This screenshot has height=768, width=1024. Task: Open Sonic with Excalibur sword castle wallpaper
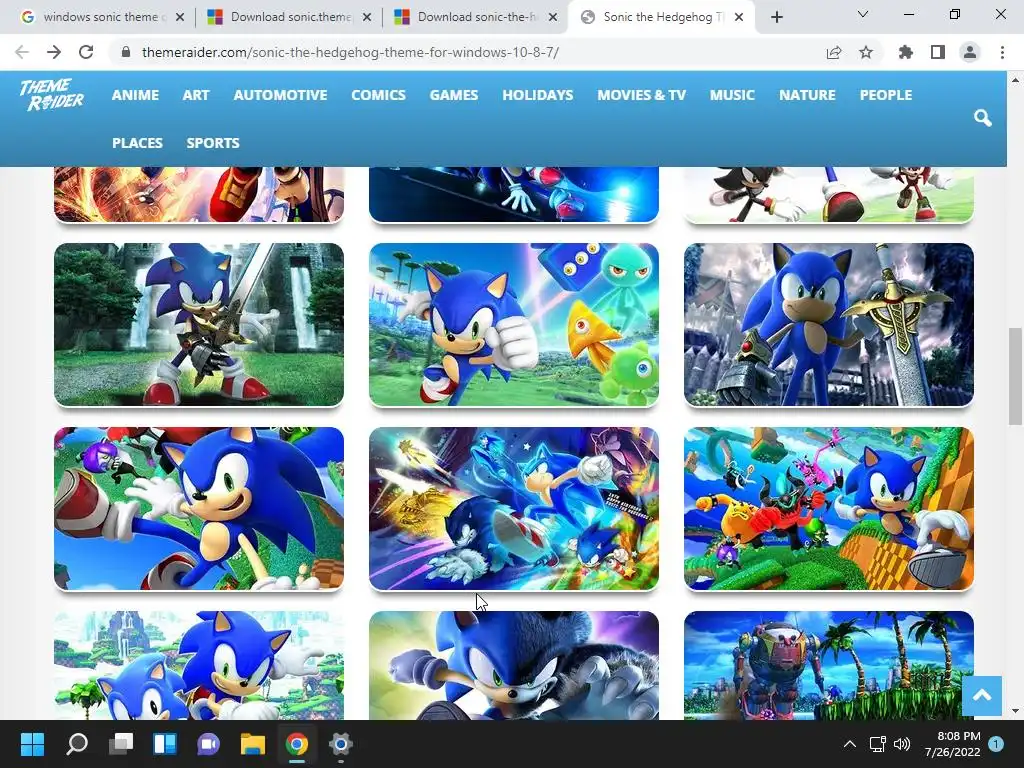[x=829, y=325]
